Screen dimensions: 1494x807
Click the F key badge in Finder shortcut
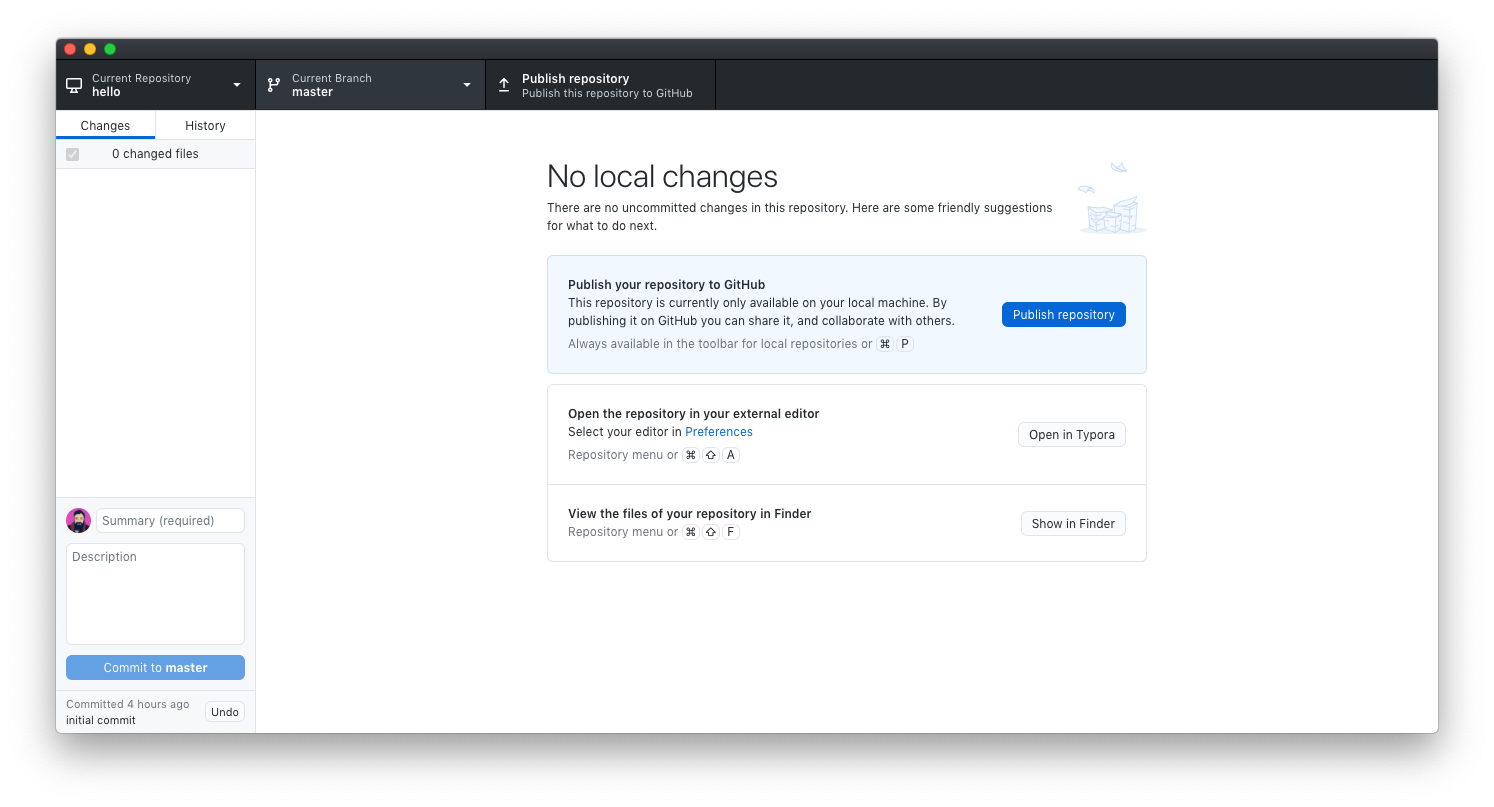coord(731,531)
